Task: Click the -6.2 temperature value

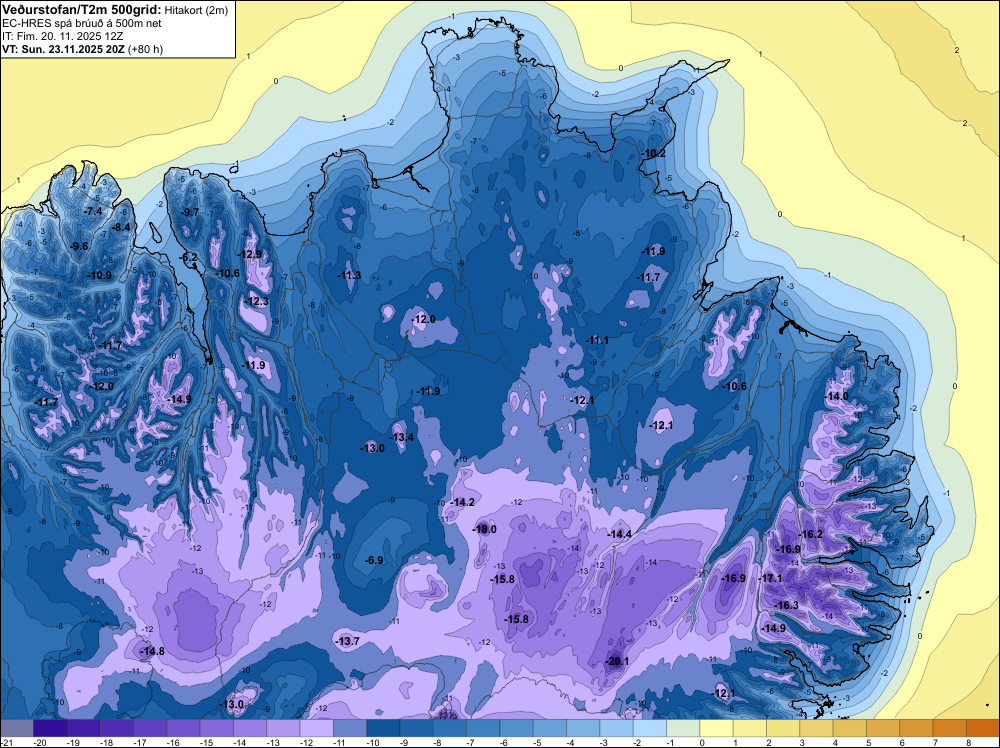Action: (188, 256)
